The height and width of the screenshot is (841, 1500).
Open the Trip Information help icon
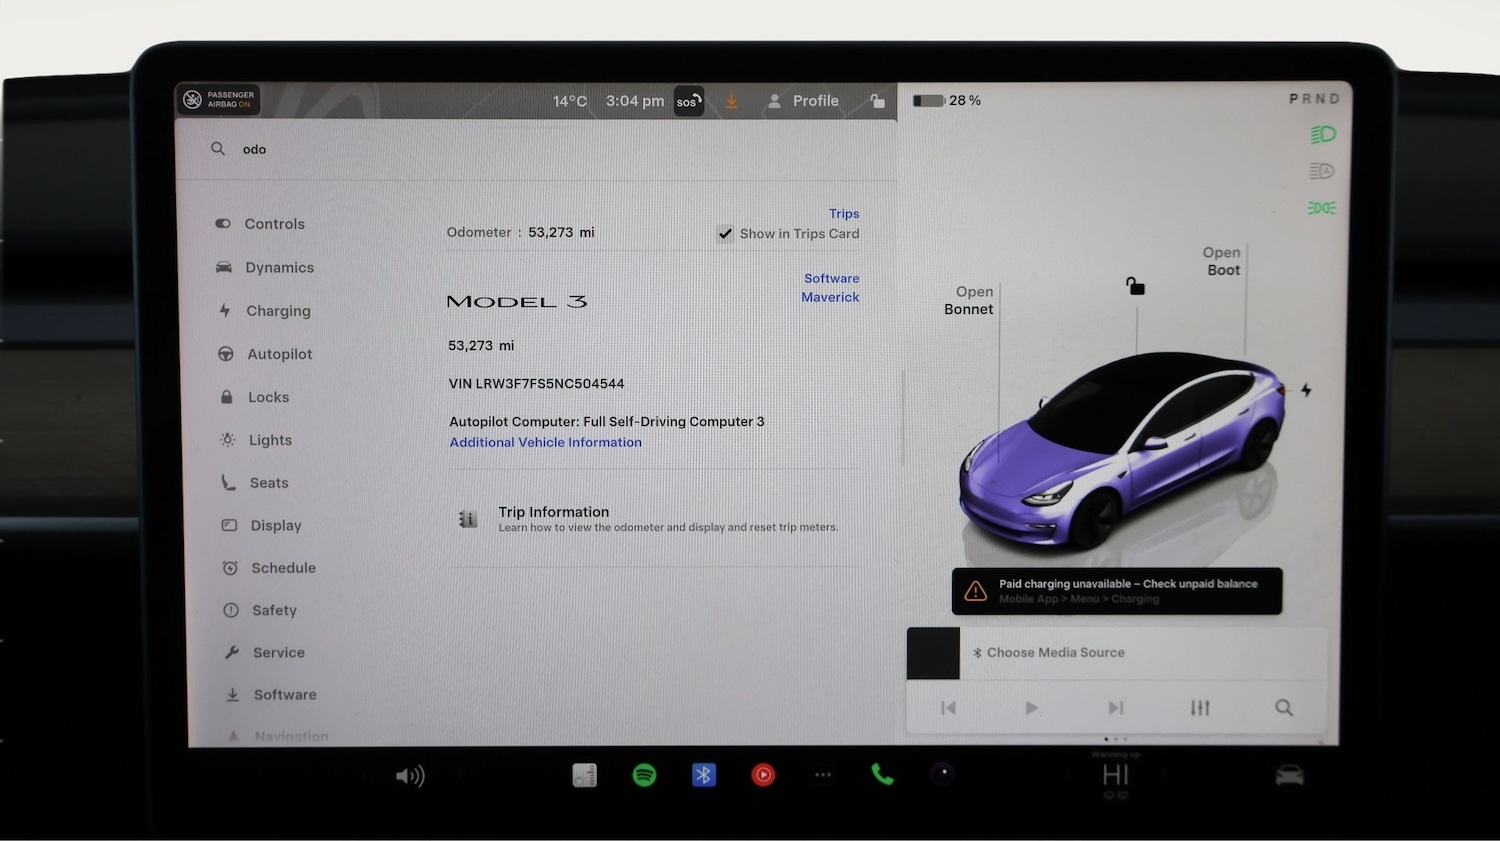(467, 518)
